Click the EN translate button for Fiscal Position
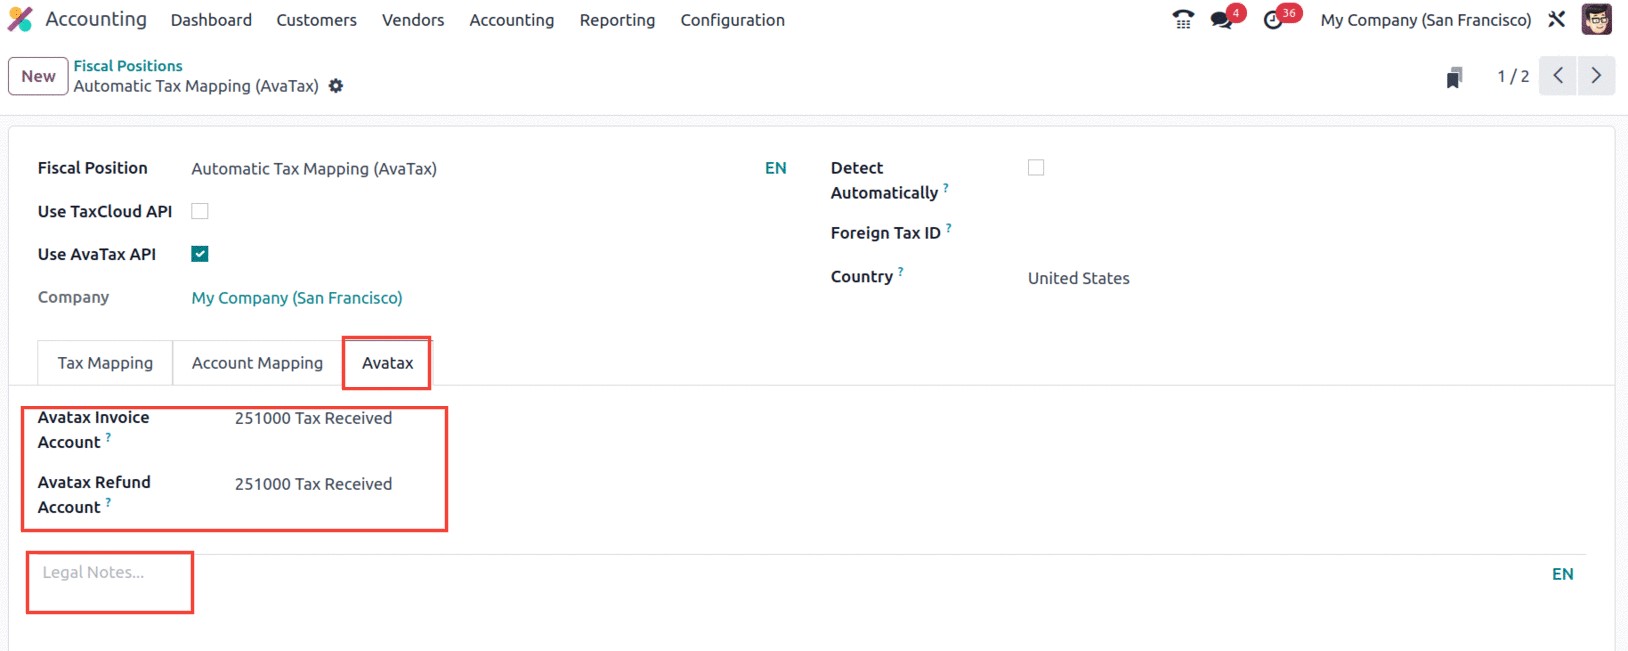This screenshot has height=651, width=1628. (776, 168)
